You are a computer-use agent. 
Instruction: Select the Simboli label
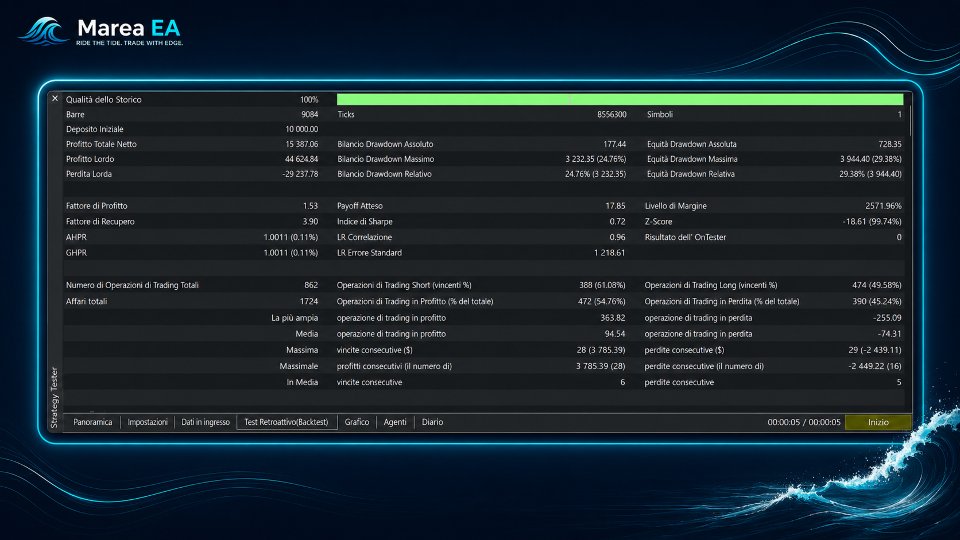tap(660, 114)
